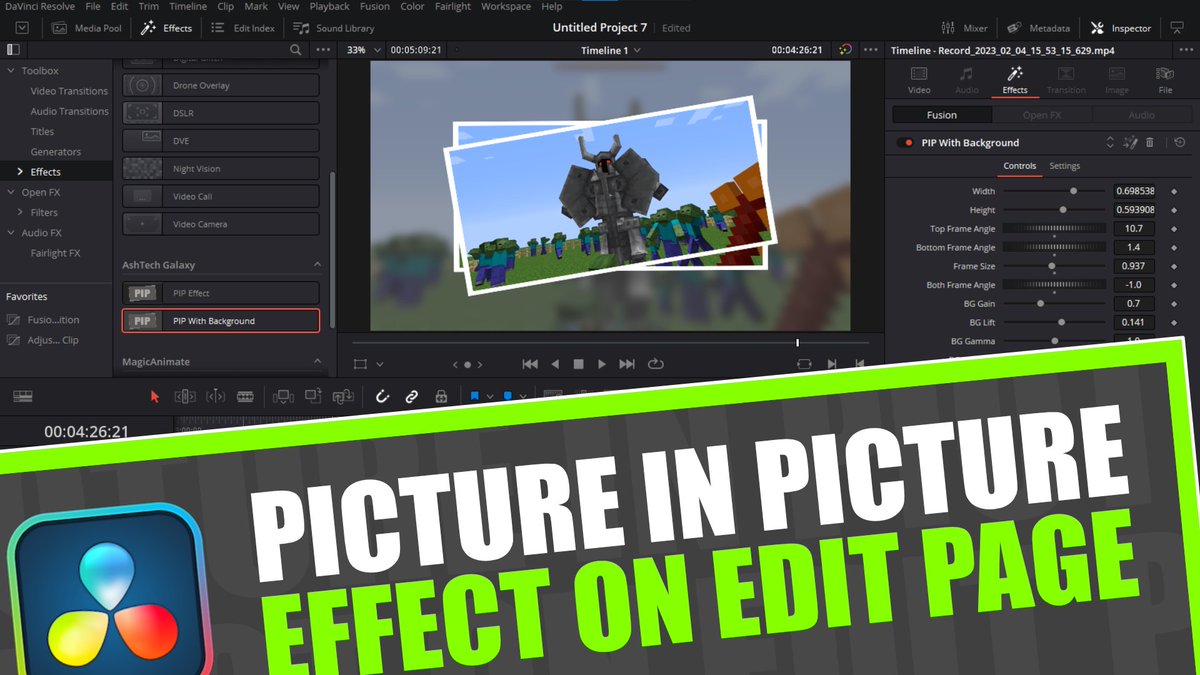Image resolution: width=1200 pixels, height=675 pixels.
Task: Select Video Transitions in Toolbox
Action: pyautogui.click(x=69, y=91)
